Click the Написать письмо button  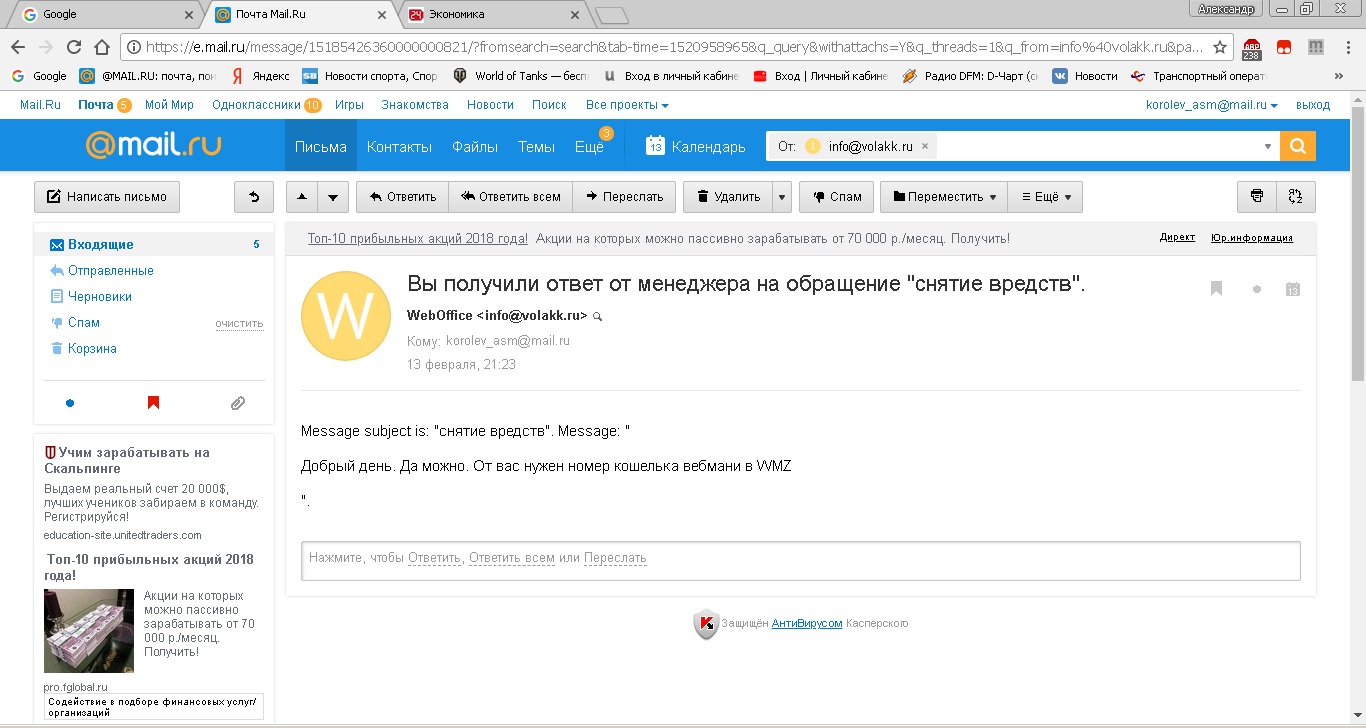[x=107, y=197]
